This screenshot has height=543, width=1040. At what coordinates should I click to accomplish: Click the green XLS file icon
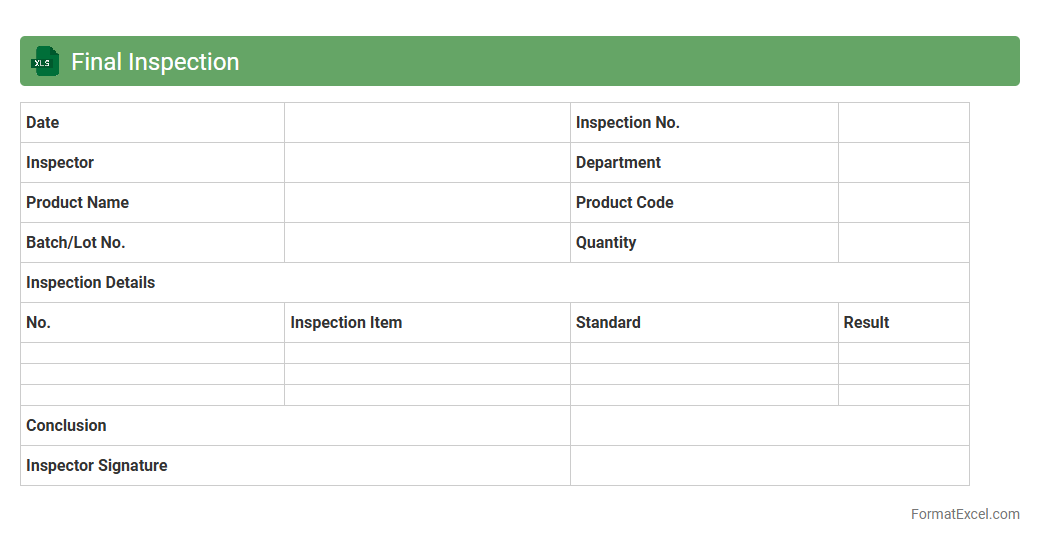pos(45,61)
